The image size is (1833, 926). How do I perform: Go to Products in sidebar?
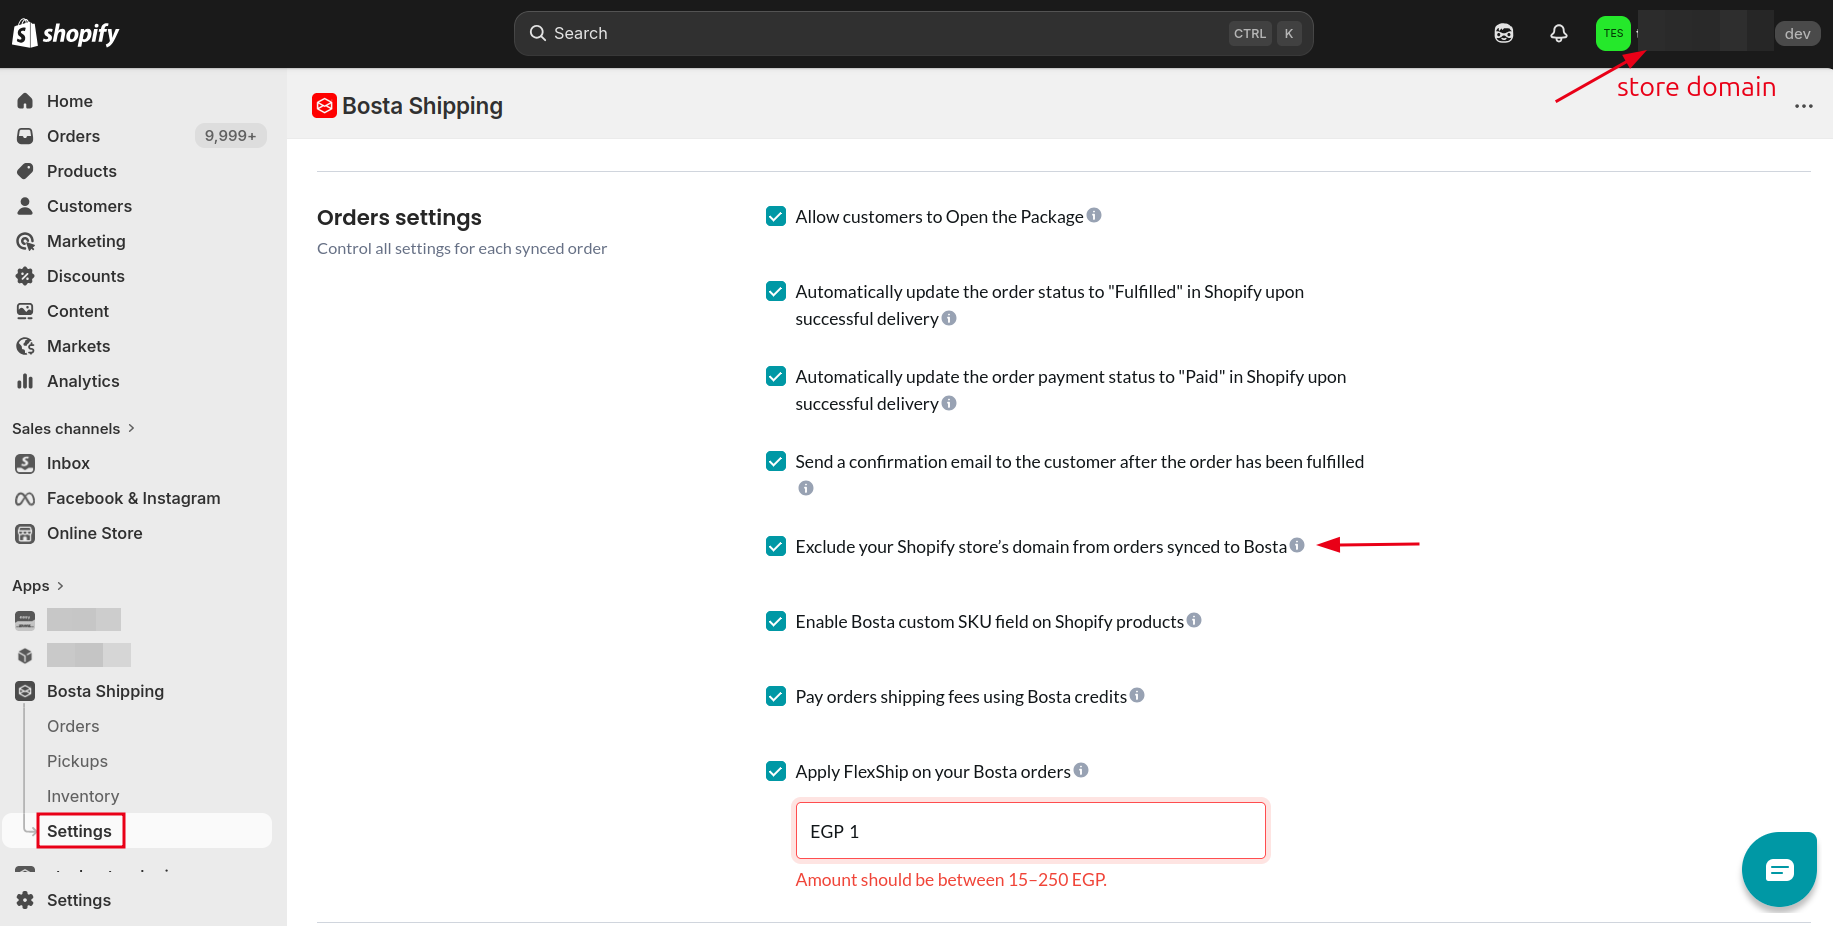(82, 171)
